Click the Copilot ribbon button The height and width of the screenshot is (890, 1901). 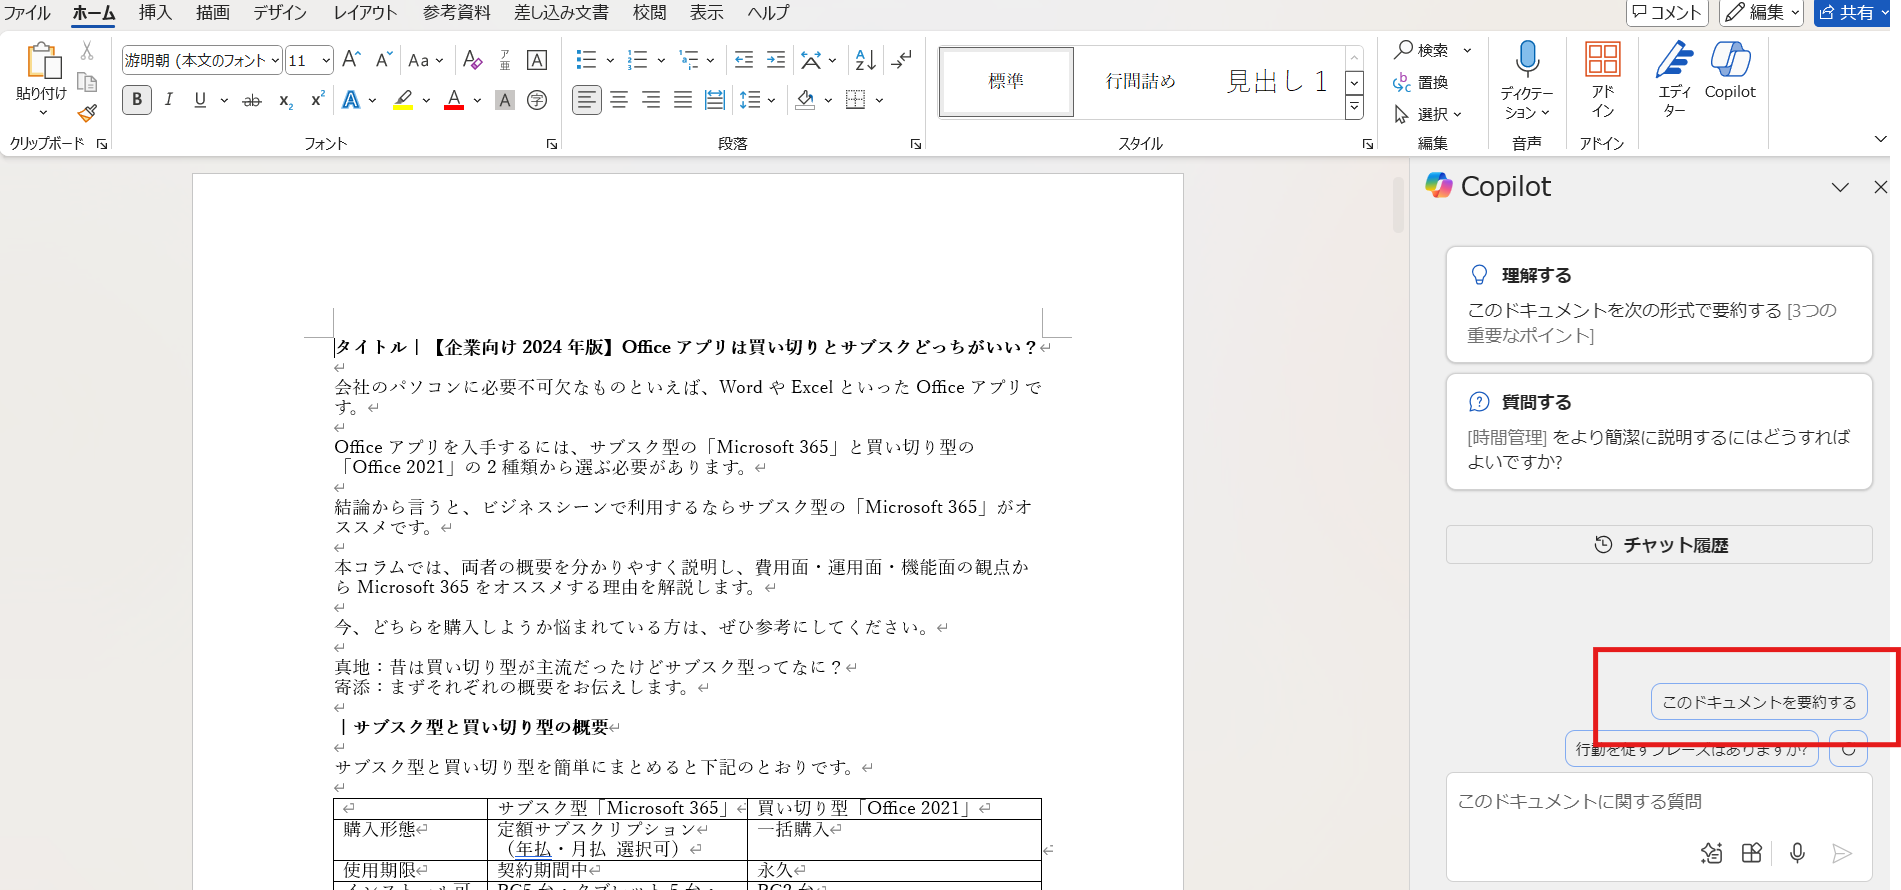1730,70
